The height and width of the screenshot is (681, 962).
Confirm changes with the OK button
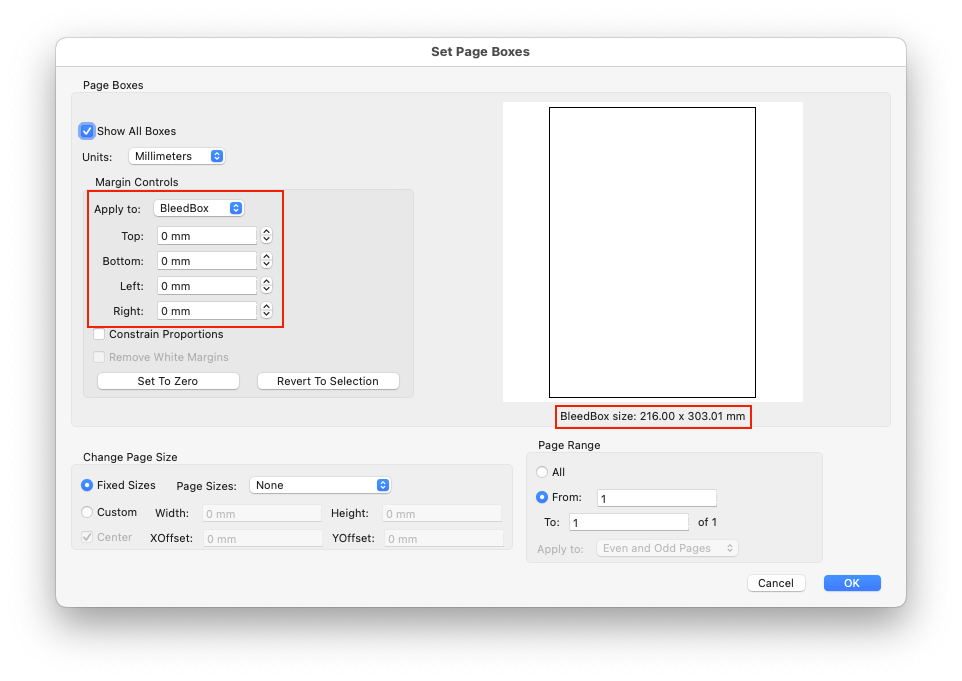[x=851, y=583]
